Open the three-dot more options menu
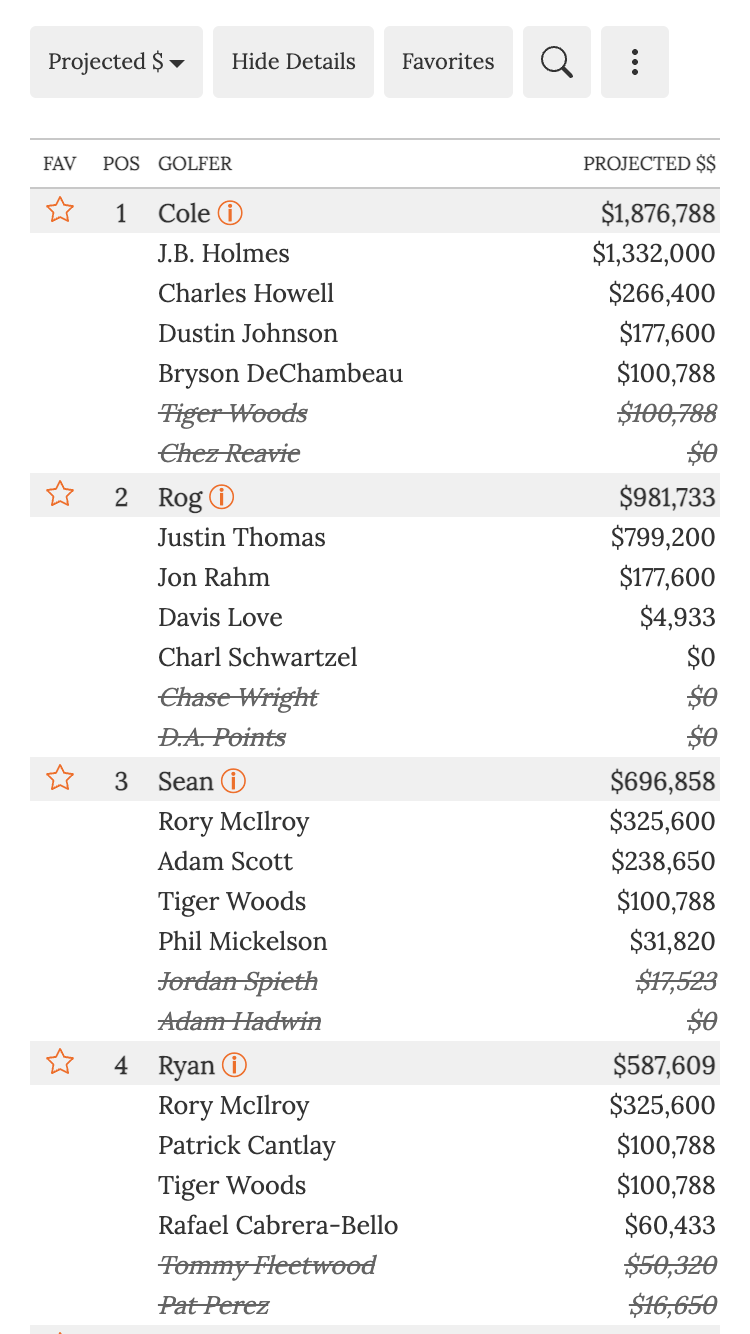 pos(634,62)
